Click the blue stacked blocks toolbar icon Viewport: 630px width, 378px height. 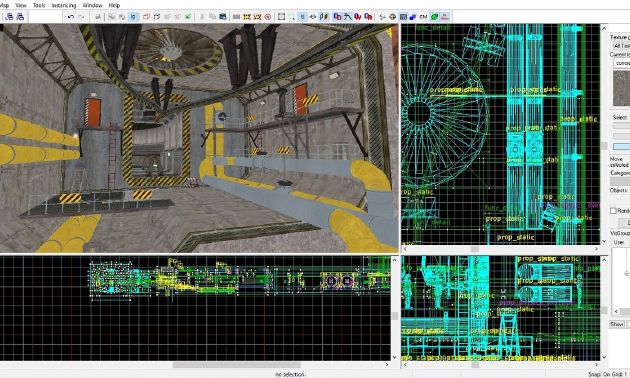point(413,17)
